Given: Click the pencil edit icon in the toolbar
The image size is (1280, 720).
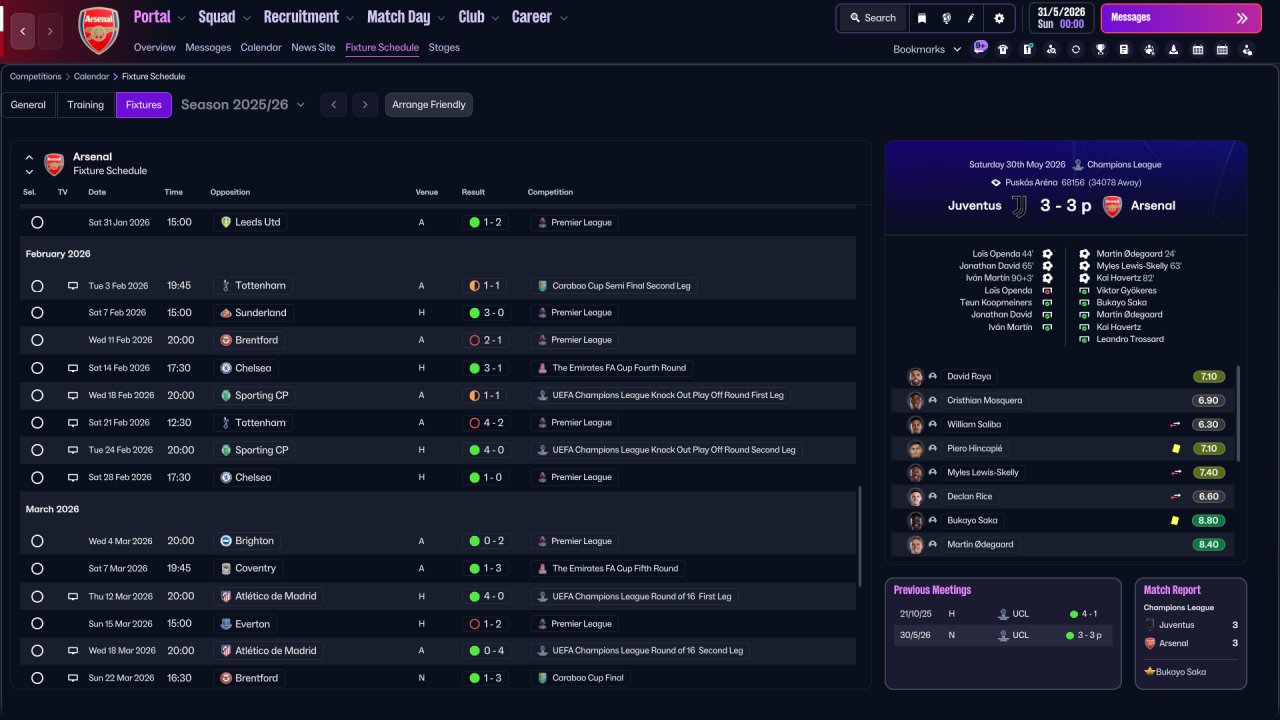Looking at the screenshot, I should (x=971, y=18).
